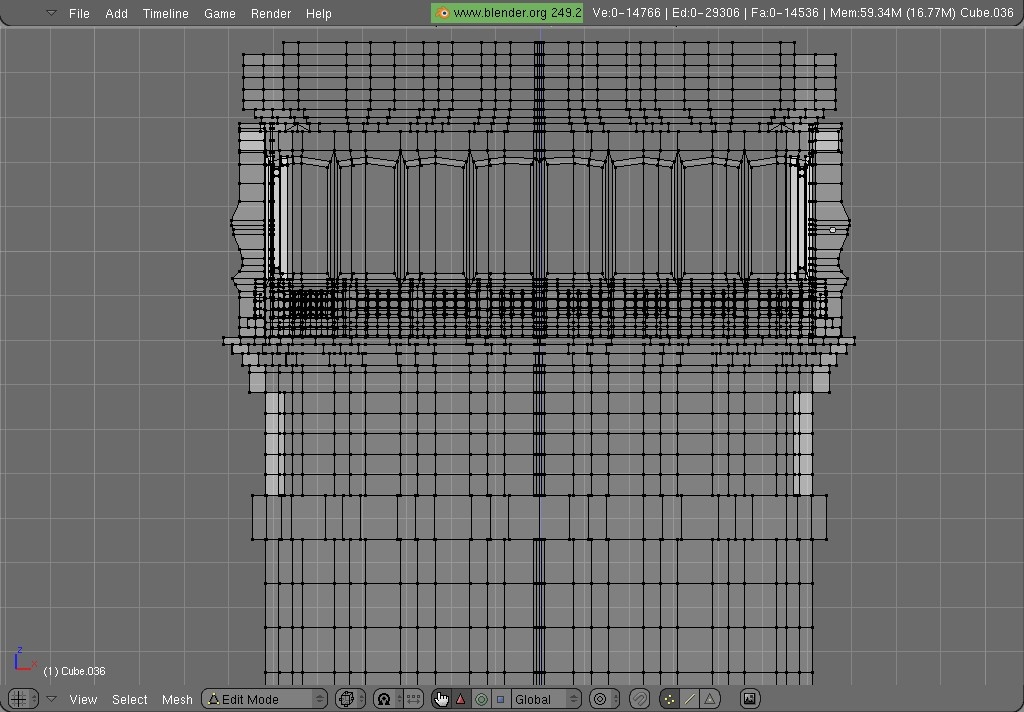Collapse the top header pulldown menus triangle

[52, 12]
